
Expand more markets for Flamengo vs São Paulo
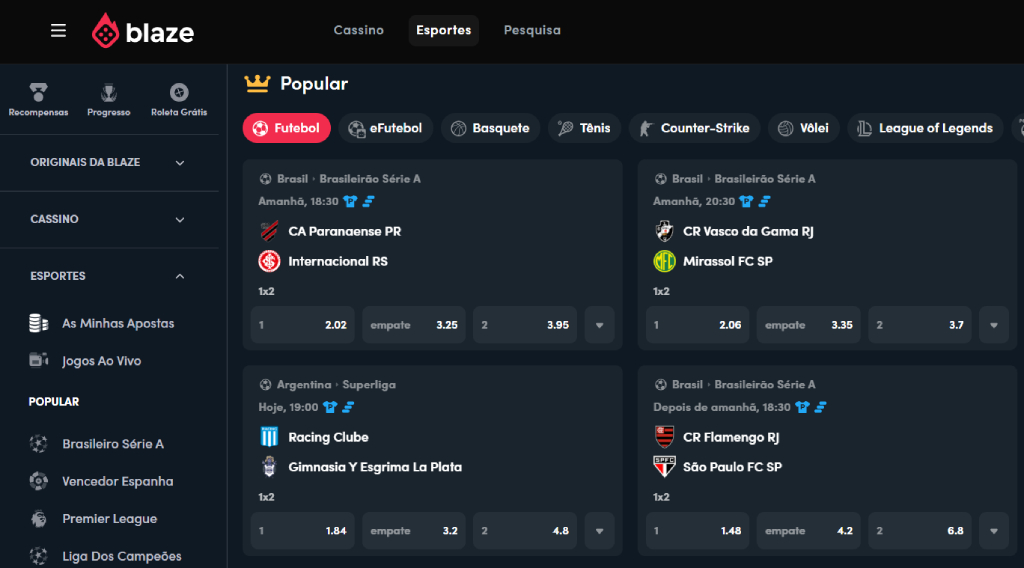coord(994,531)
